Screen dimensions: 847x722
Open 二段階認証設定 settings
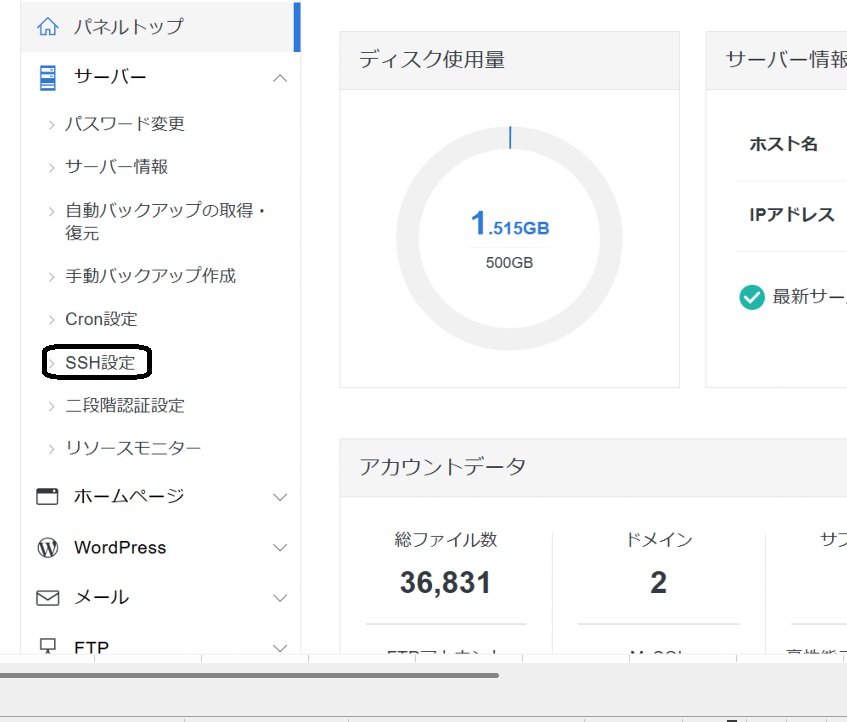tap(125, 406)
